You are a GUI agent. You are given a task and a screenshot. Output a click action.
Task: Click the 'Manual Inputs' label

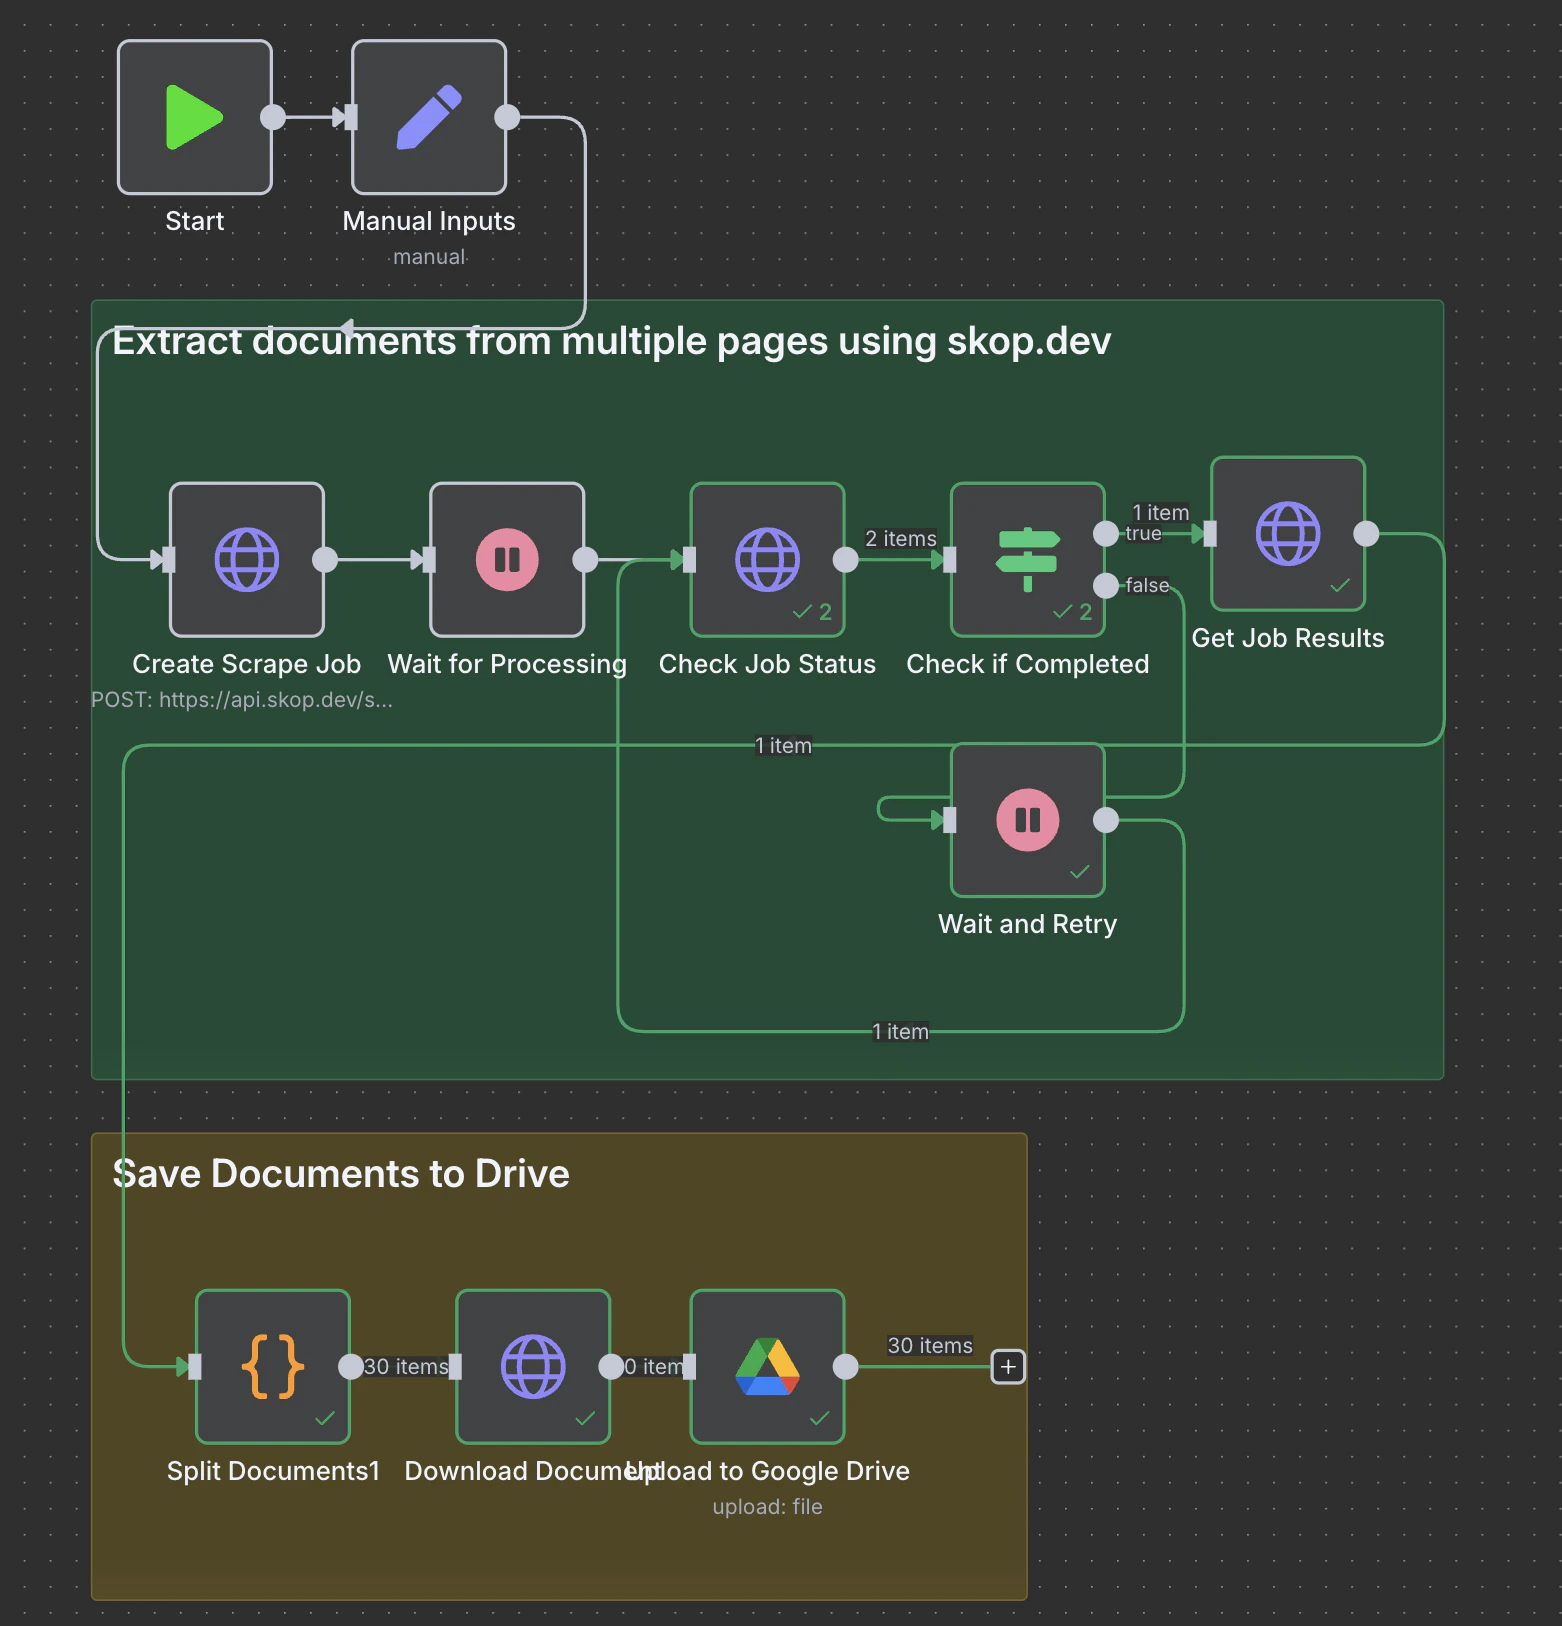coord(429,221)
